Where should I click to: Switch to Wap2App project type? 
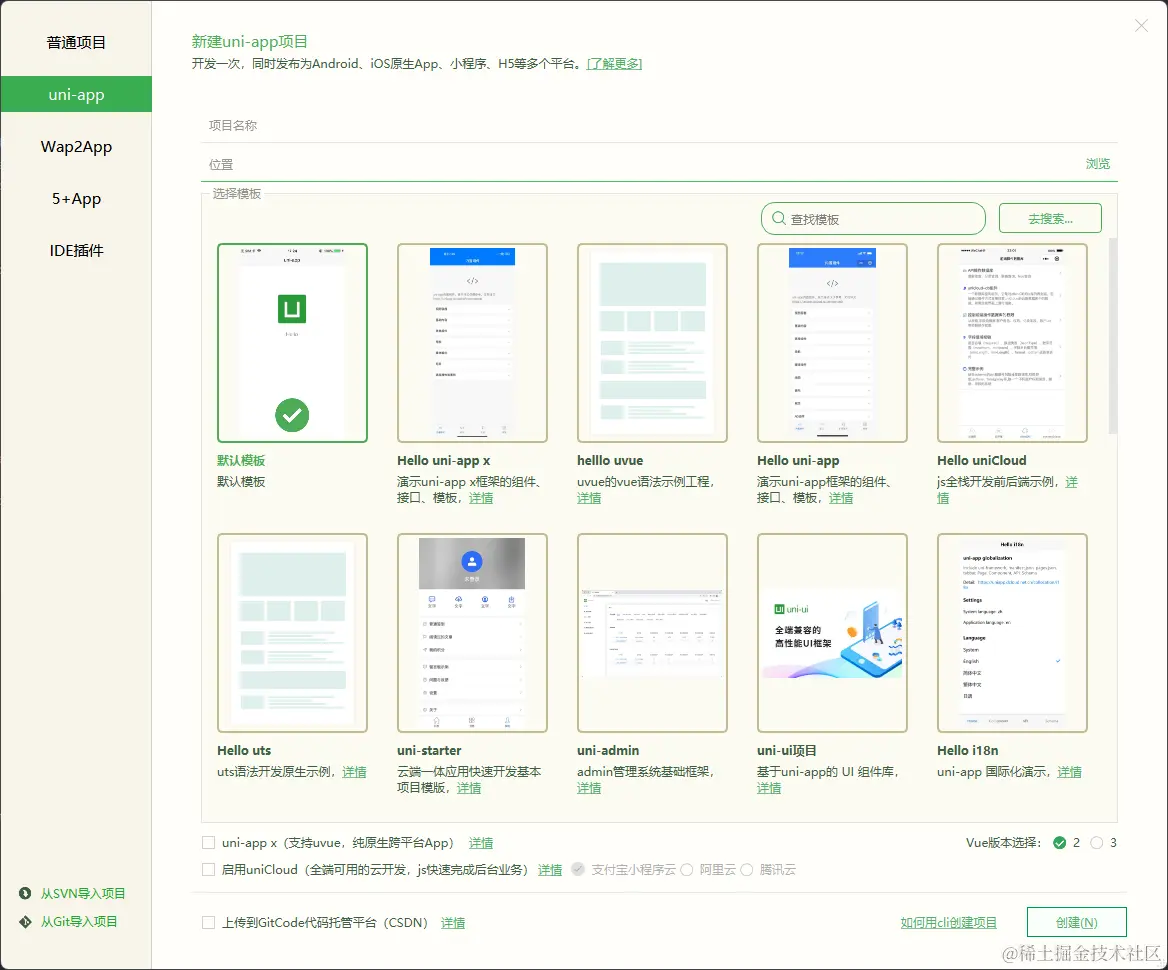(x=76, y=147)
